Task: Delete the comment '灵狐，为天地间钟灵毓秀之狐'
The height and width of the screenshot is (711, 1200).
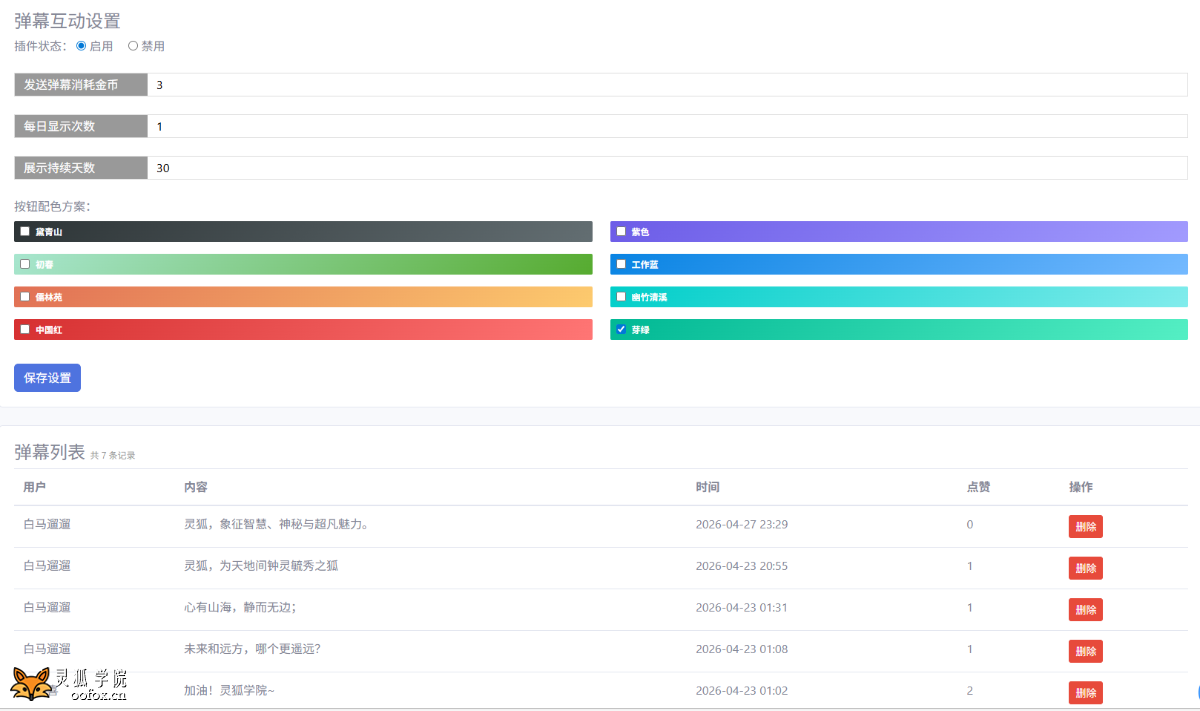Action: tap(1085, 568)
